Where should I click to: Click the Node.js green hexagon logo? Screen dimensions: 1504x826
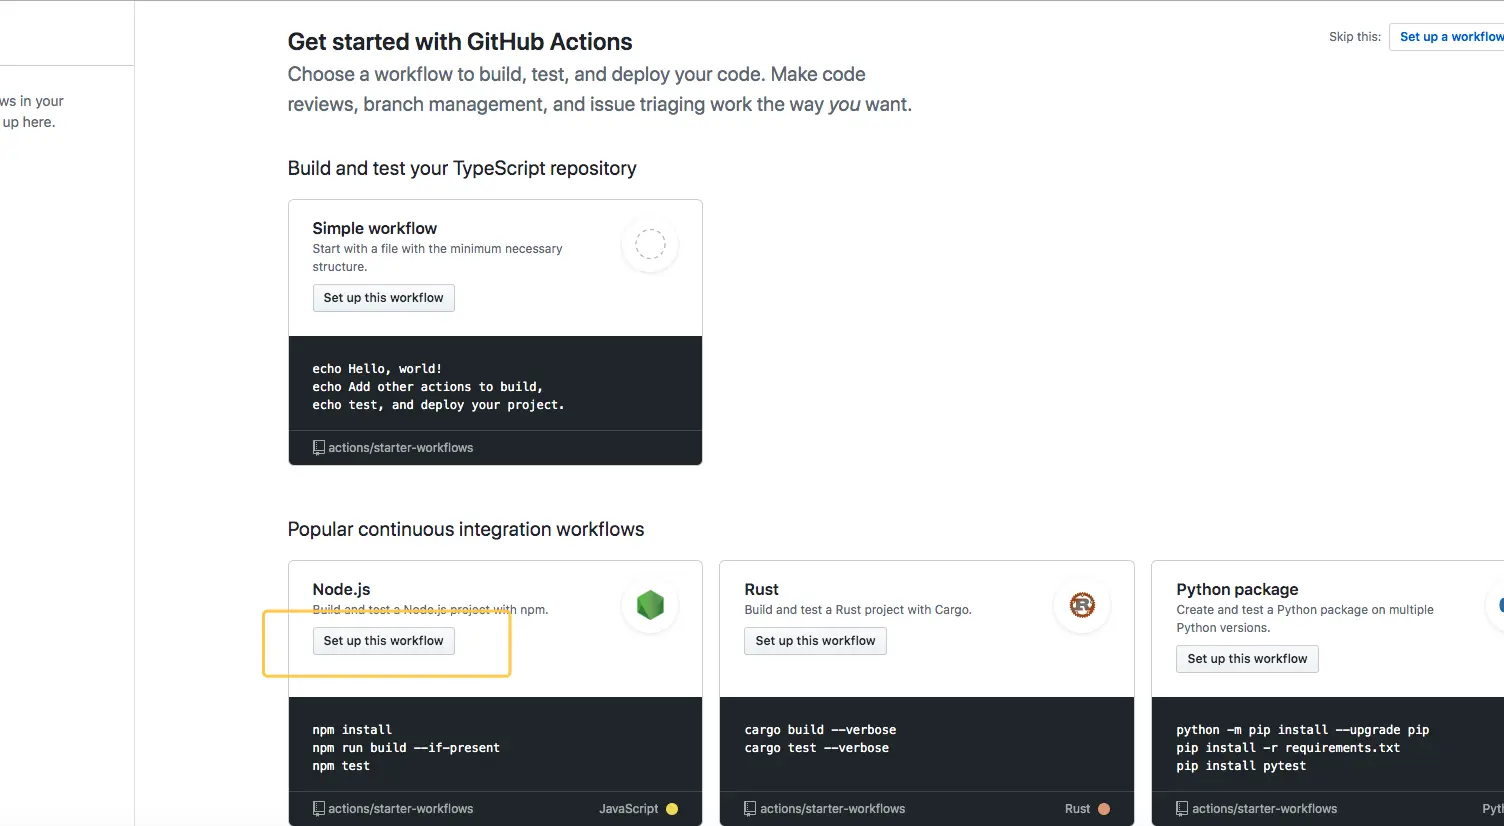[x=650, y=605]
